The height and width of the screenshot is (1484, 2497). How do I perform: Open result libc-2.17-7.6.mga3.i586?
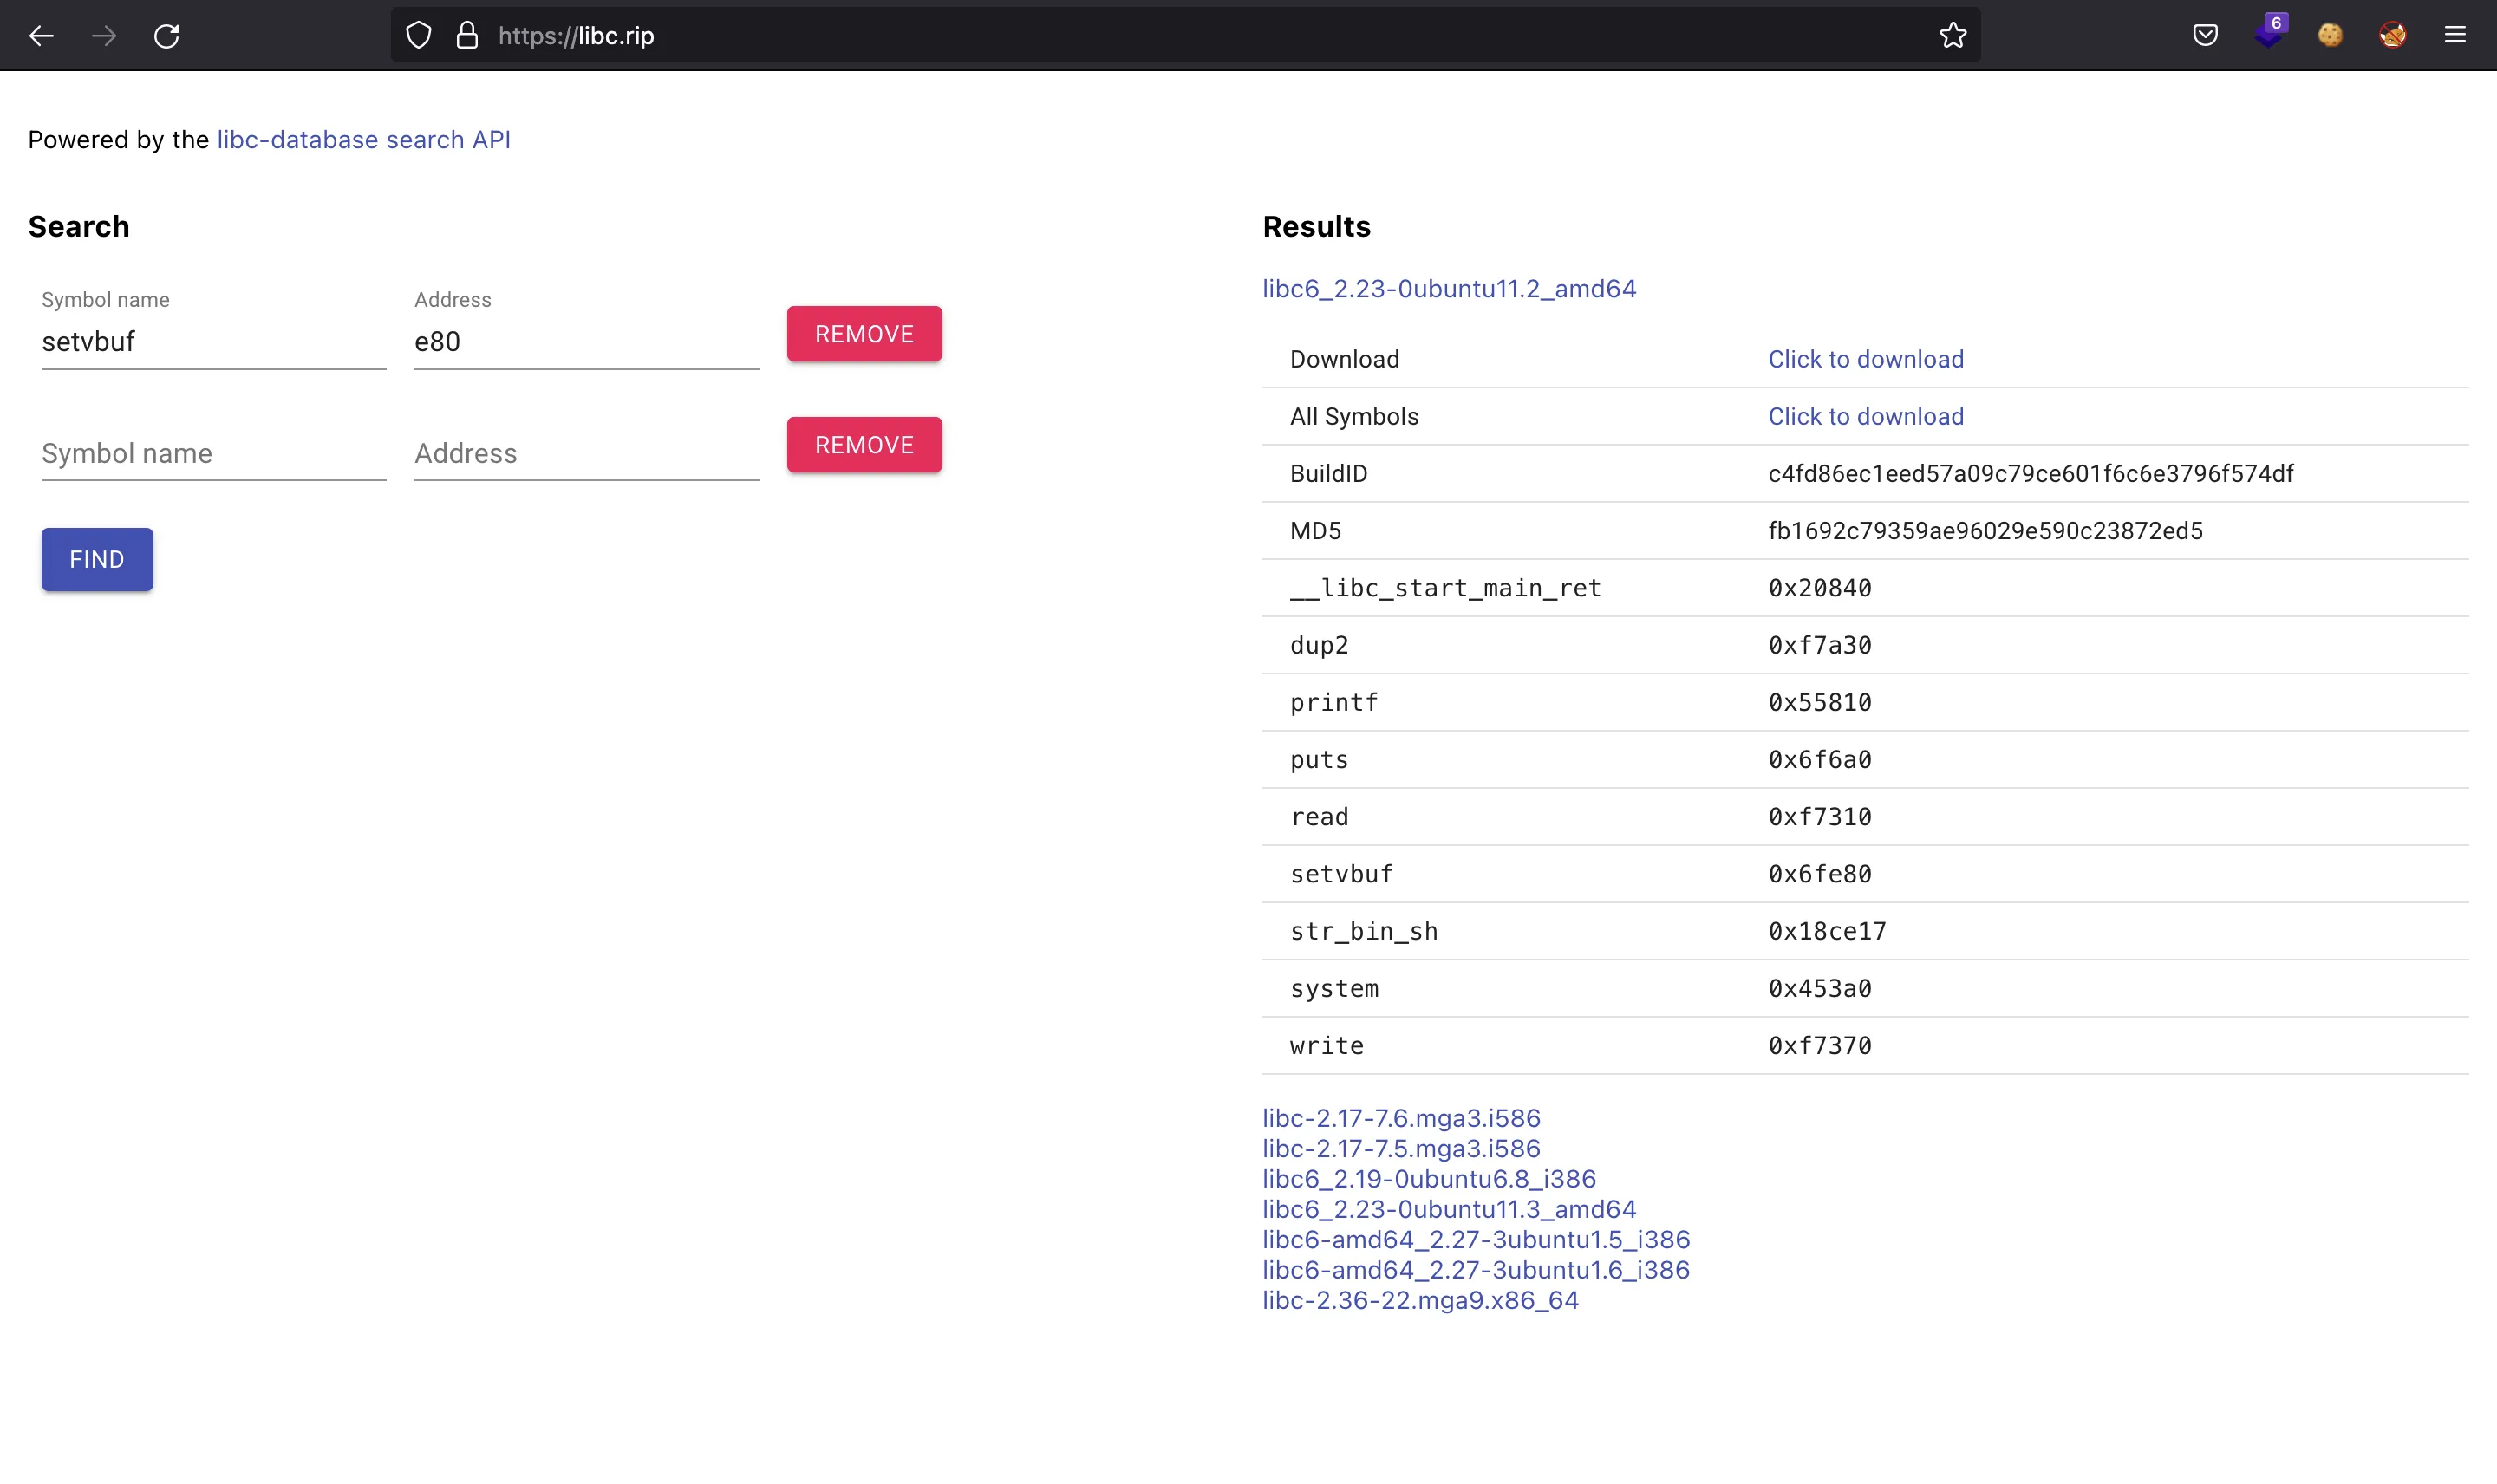coord(1401,1118)
